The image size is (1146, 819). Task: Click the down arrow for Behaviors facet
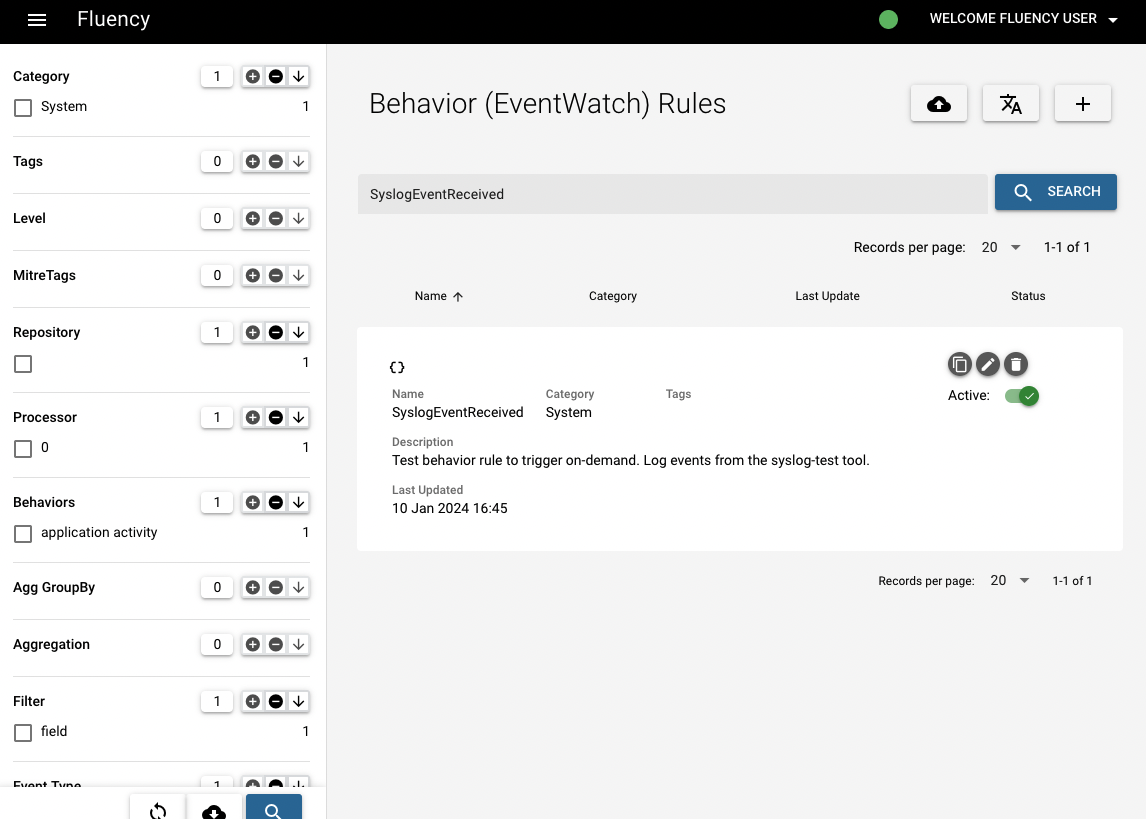point(298,503)
